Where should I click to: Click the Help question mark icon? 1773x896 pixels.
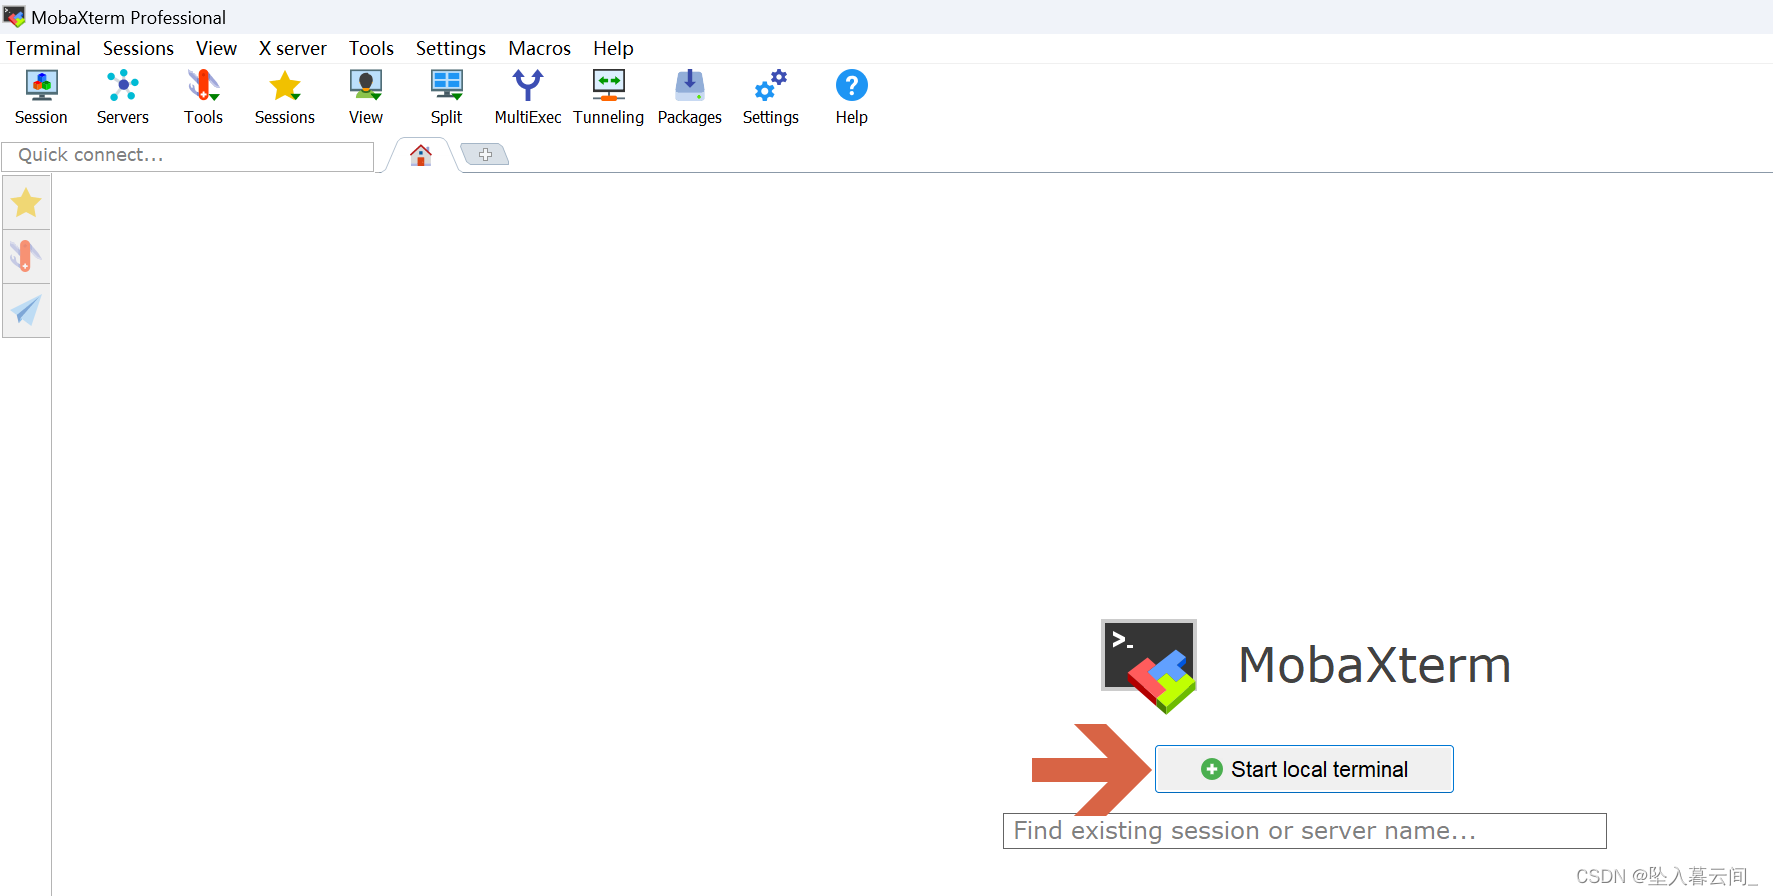tap(851, 97)
